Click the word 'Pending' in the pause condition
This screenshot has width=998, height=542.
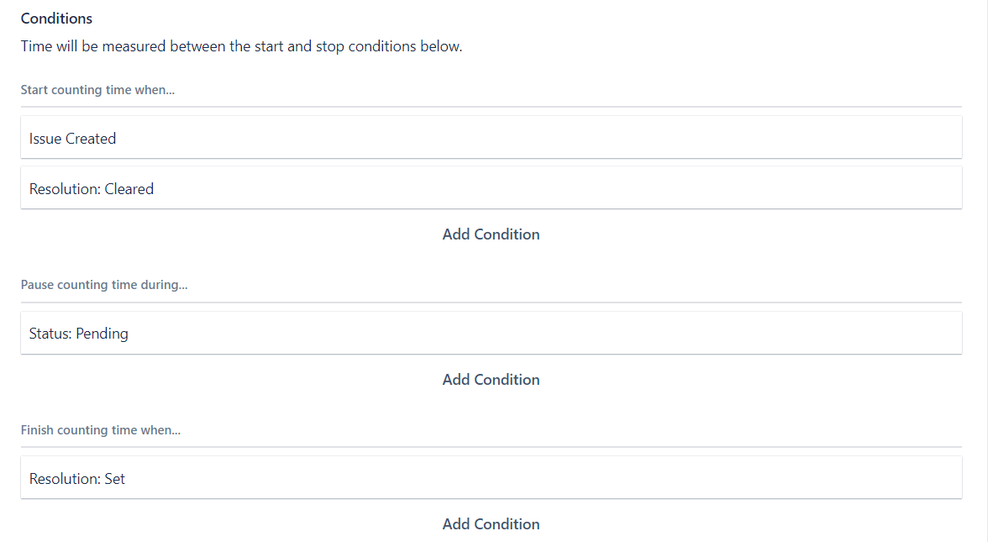pos(102,333)
